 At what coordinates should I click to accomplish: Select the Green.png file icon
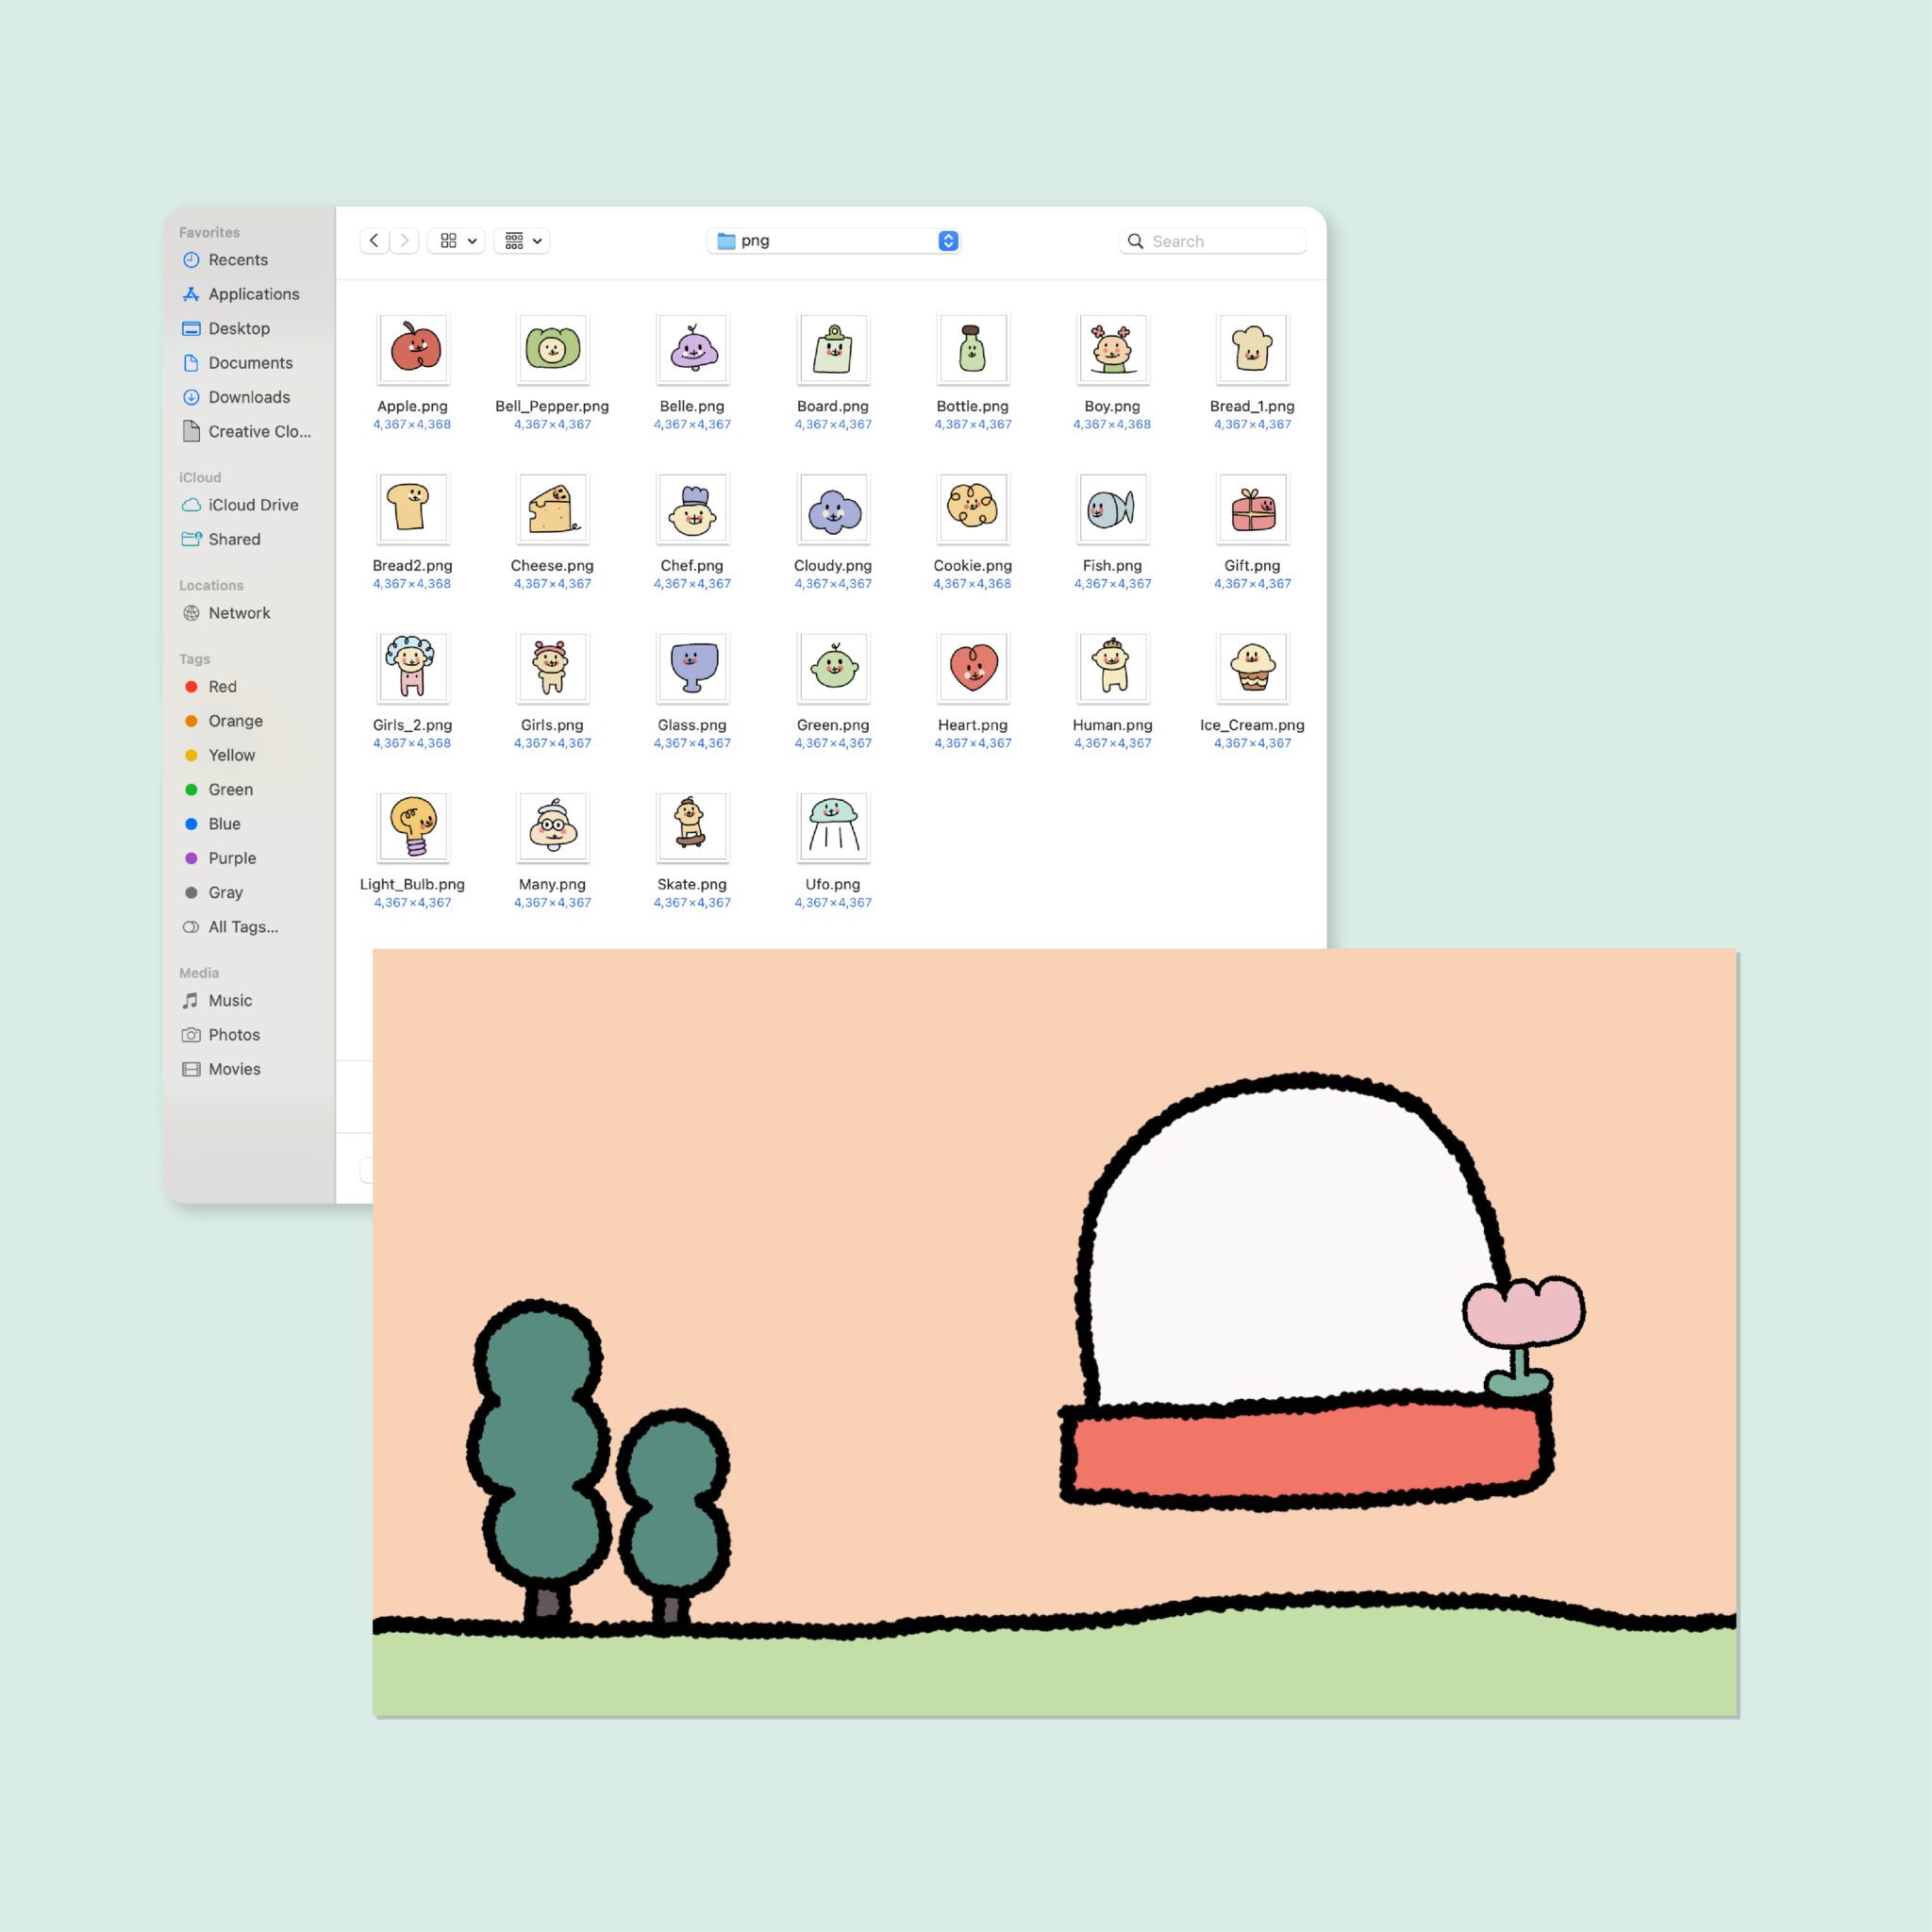pyautogui.click(x=833, y=668)
